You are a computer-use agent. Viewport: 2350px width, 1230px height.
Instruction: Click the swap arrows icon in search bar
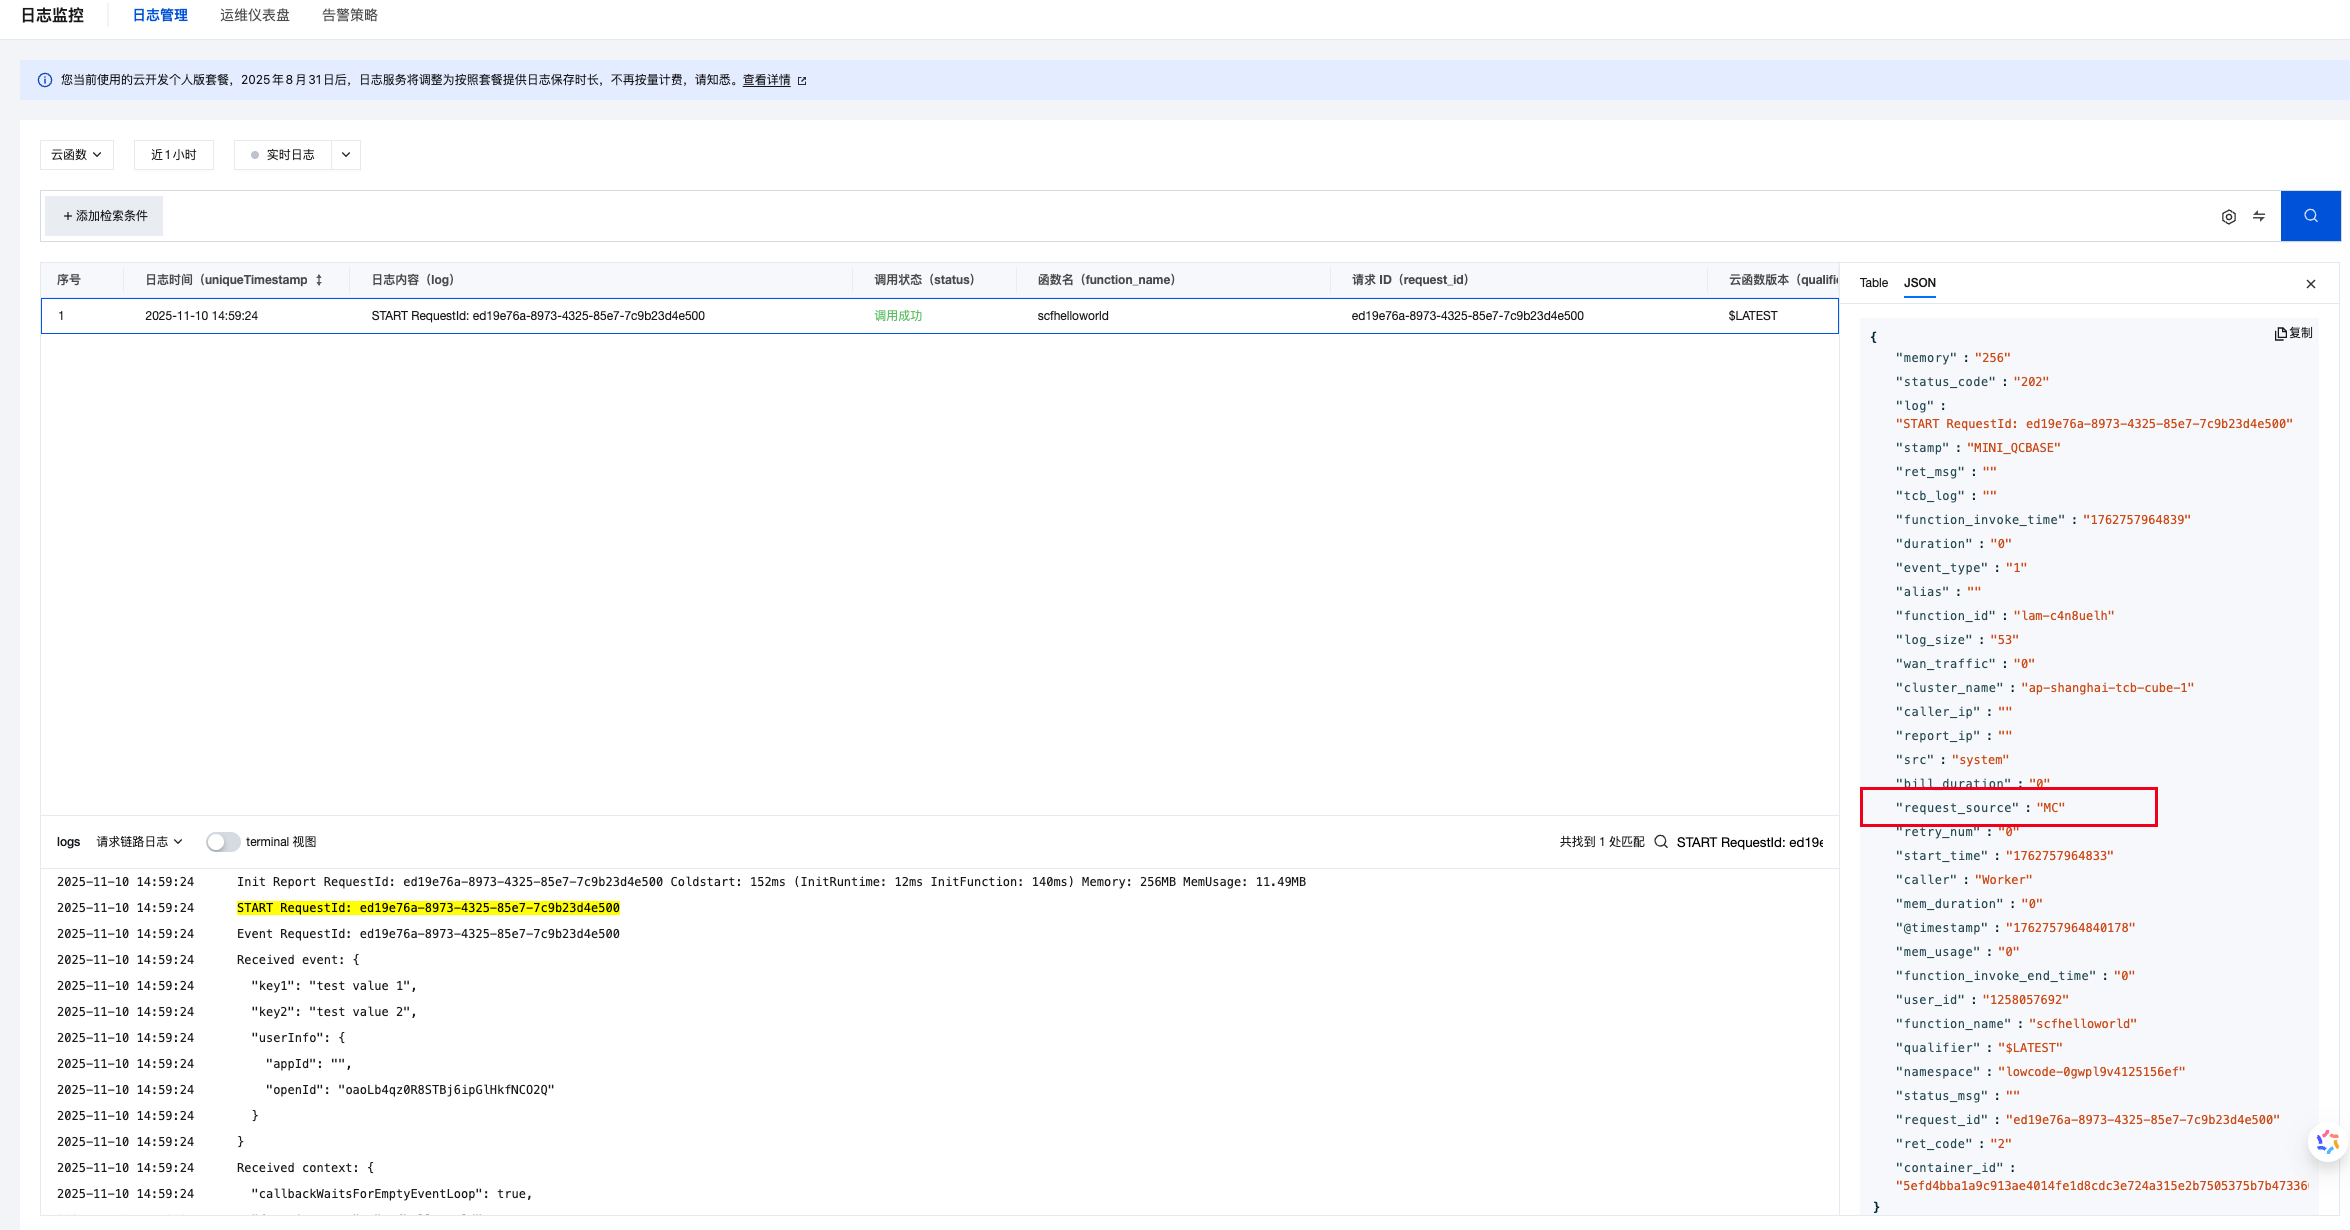[2259, 216]
